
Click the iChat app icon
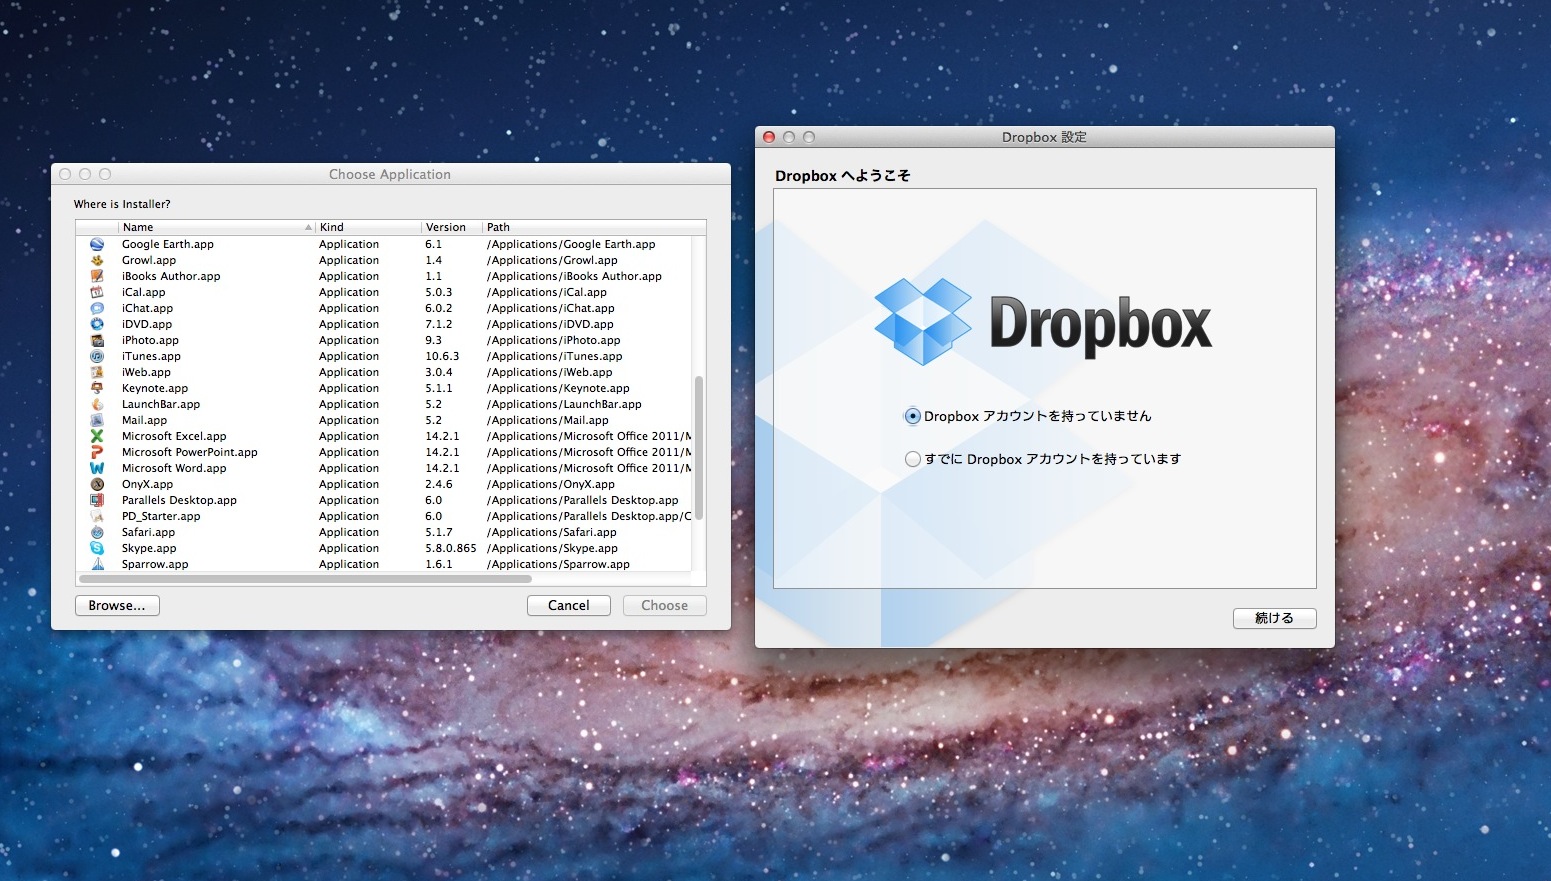click(97, 308)
